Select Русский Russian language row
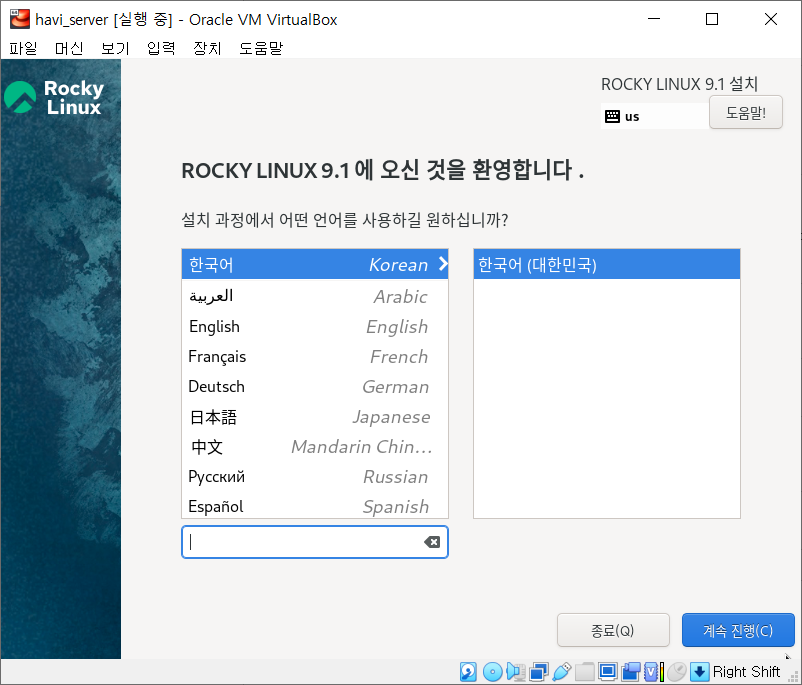Image resolution: width=802 pixels, height=685 pixels. [x=315, y=476]
